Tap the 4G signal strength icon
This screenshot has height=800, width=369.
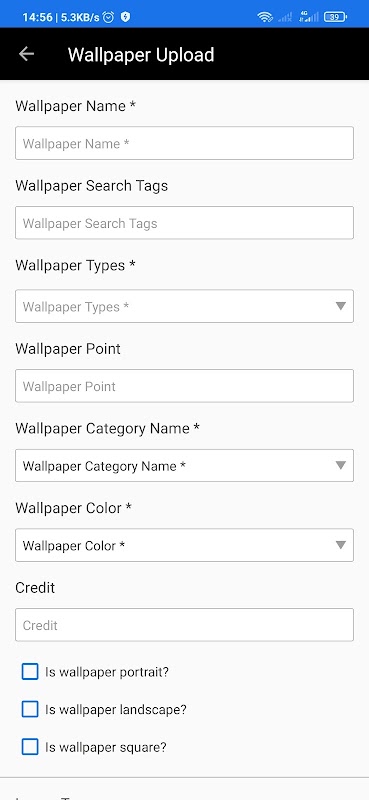[309, 17]
